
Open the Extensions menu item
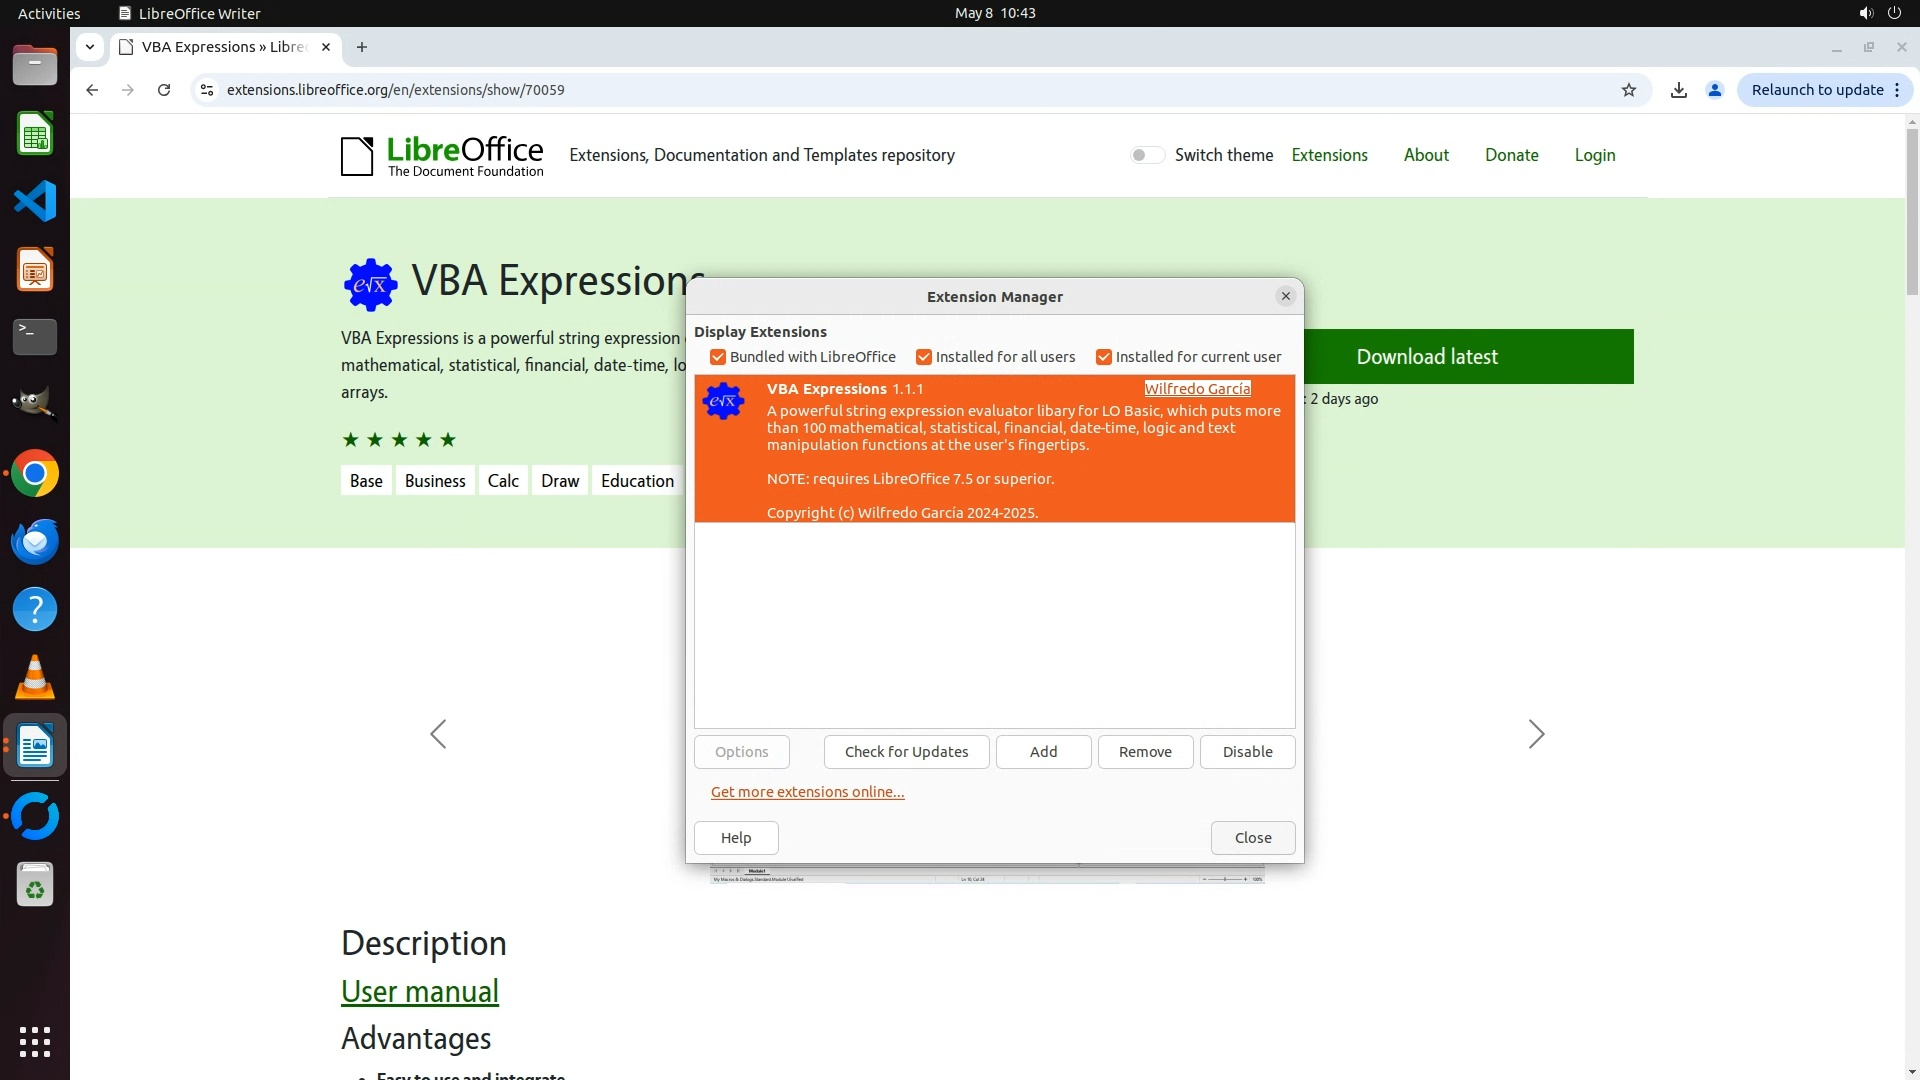tap(1329, 155)
